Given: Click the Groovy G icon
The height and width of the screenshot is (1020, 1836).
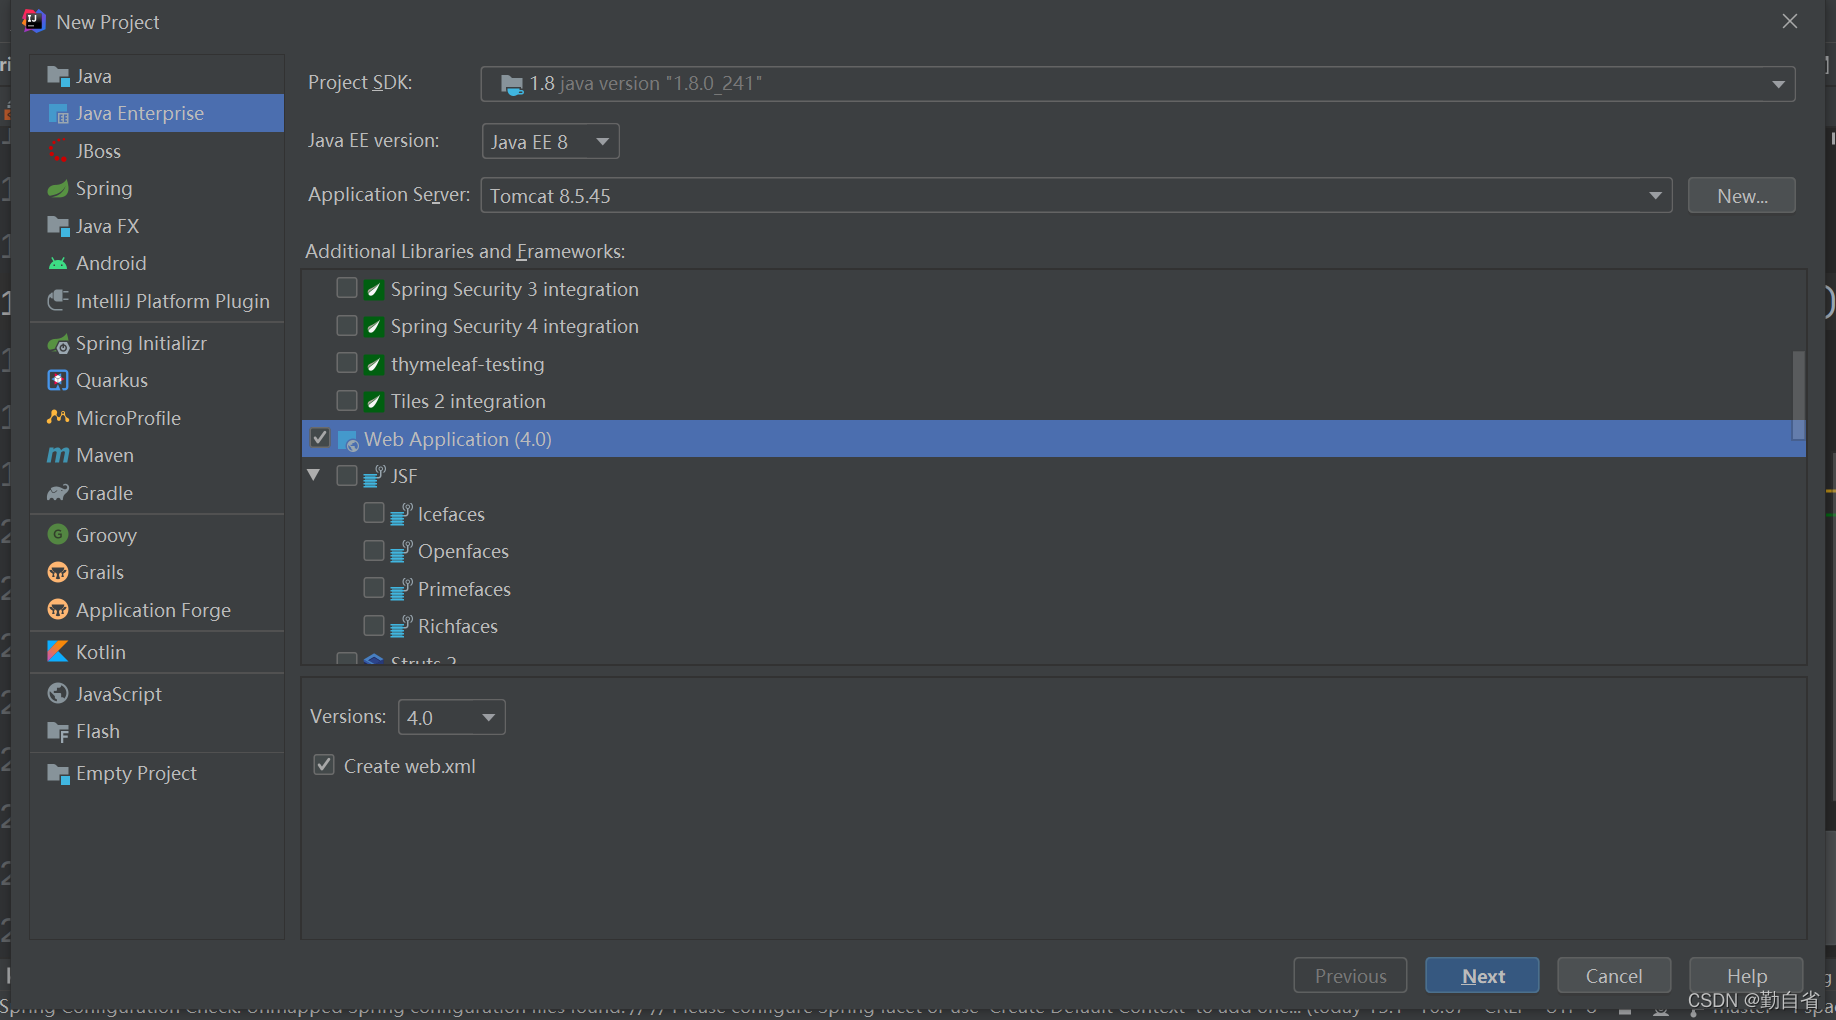Looking at the screenshot, I should click(58, 535).
